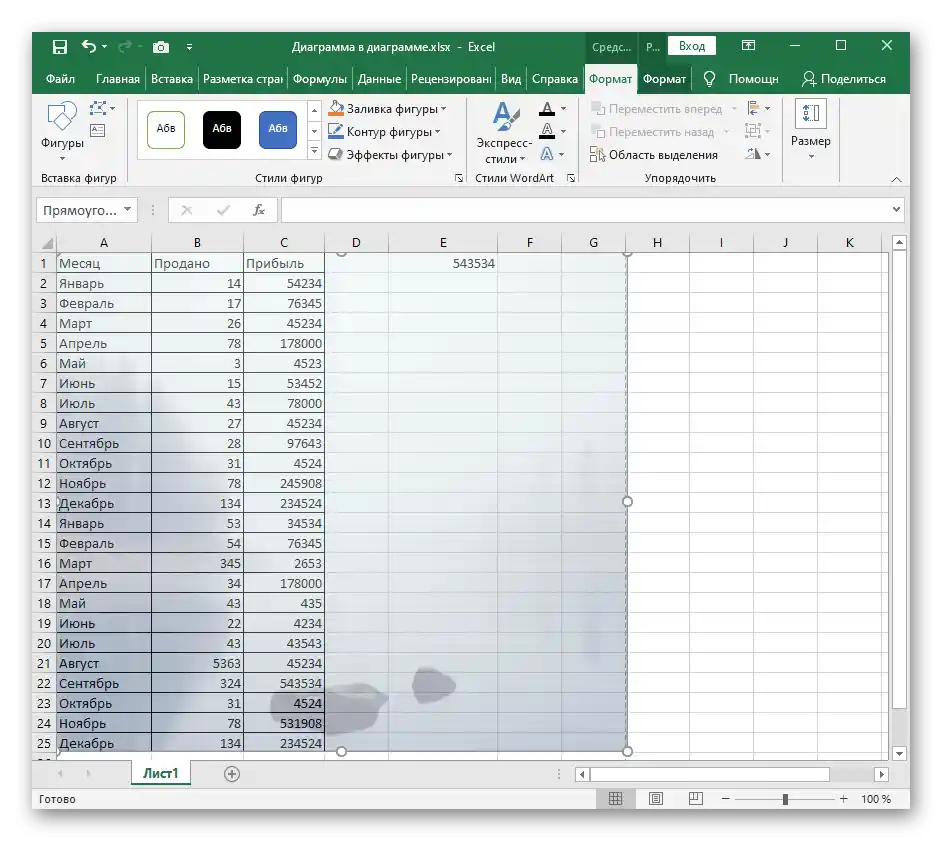Open the Undo history dropdown arrow
The height and width of the screenshot is (841, 942).
point(105,46)
